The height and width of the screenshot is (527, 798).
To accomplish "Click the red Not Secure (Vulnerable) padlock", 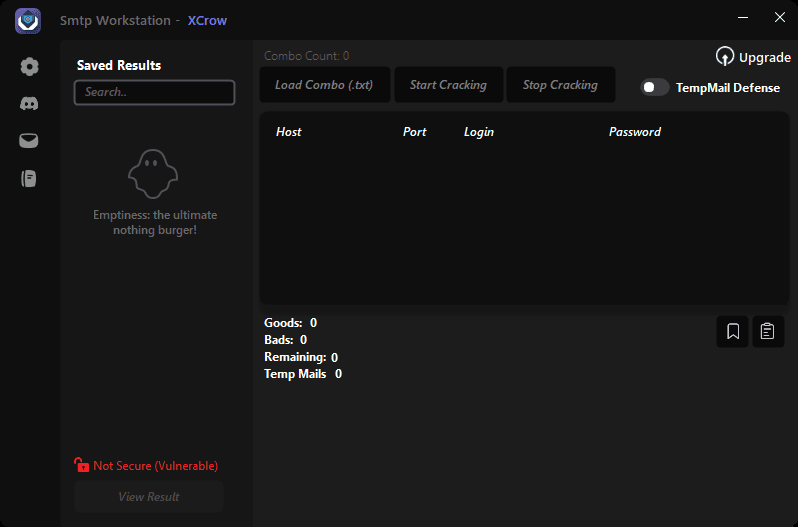I will 82,465.
